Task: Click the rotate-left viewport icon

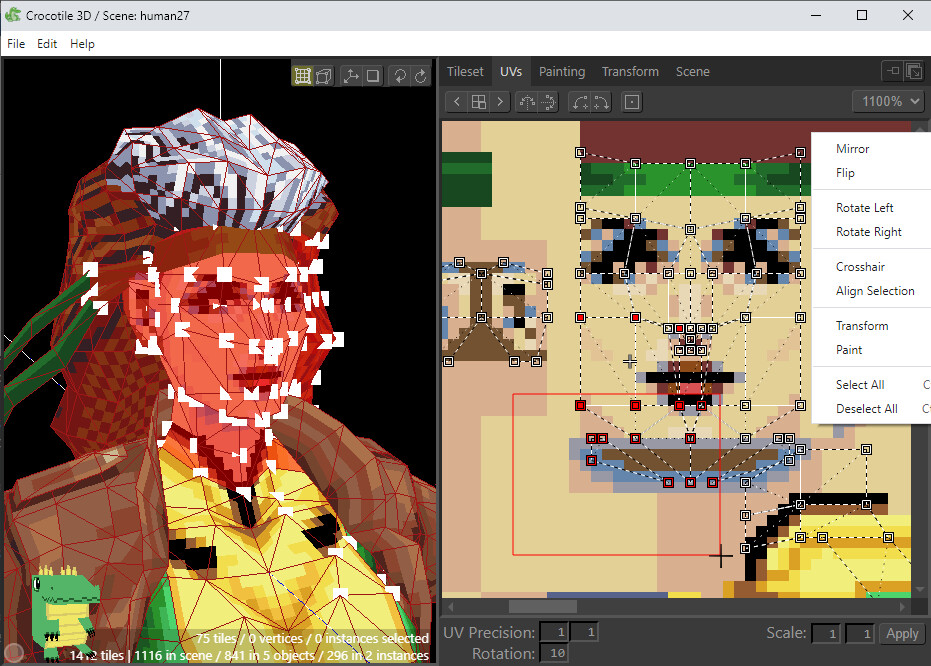Action: (x=398, y=75)
